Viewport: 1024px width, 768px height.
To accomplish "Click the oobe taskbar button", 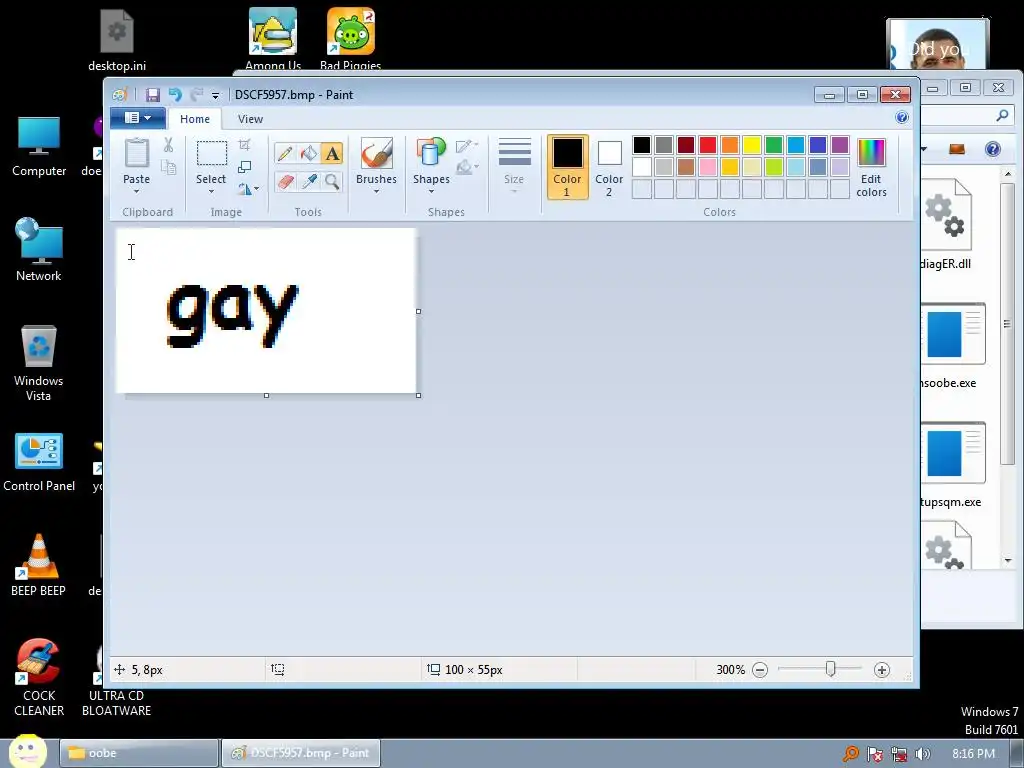I will (139, 753).
